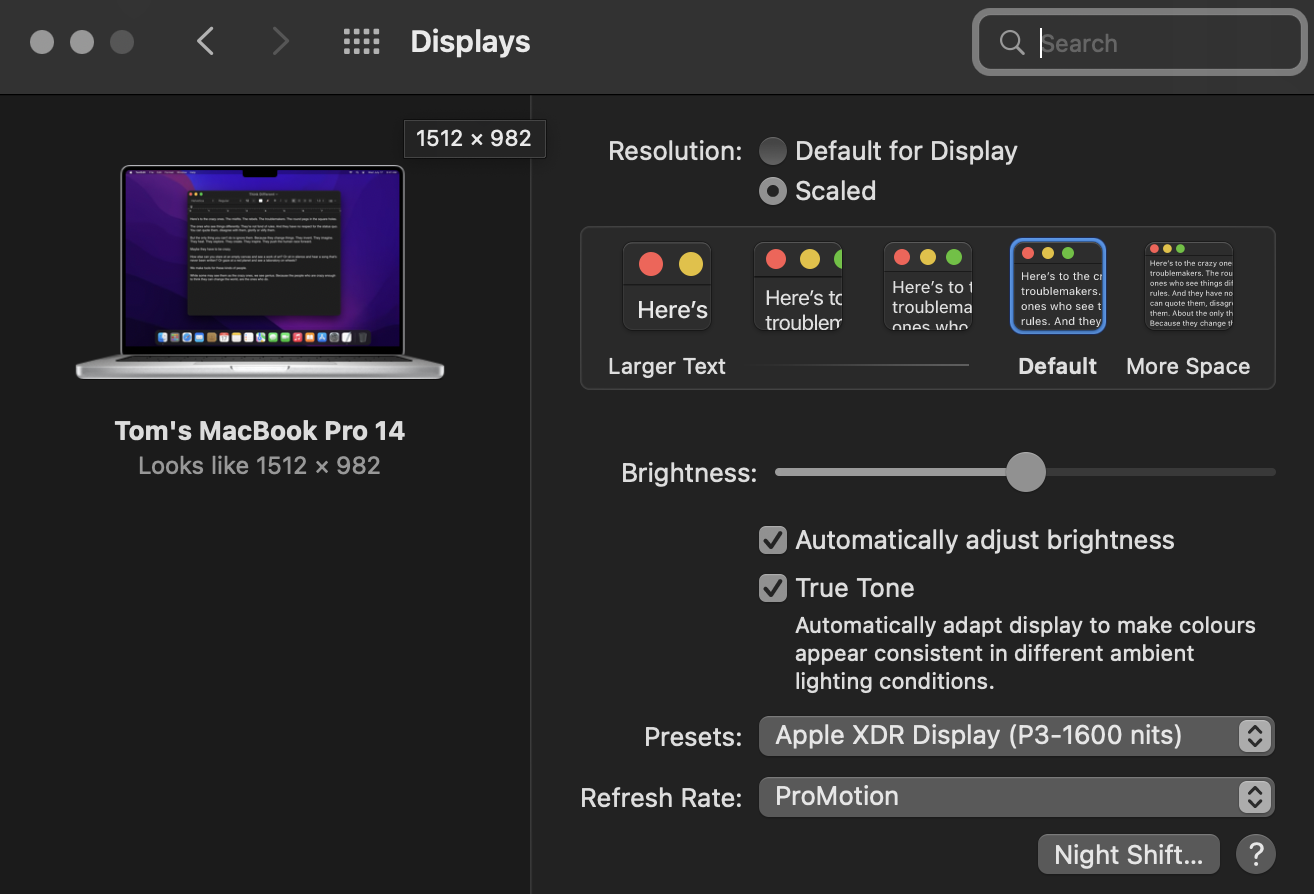Open Night Shift settings
The image size is (1314, 894).
pos(1129,855)
